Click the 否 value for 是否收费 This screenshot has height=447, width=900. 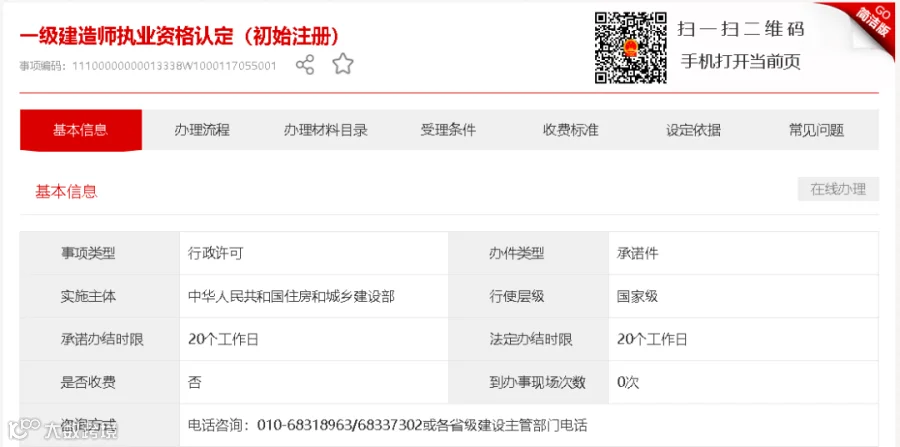point(313,382)
